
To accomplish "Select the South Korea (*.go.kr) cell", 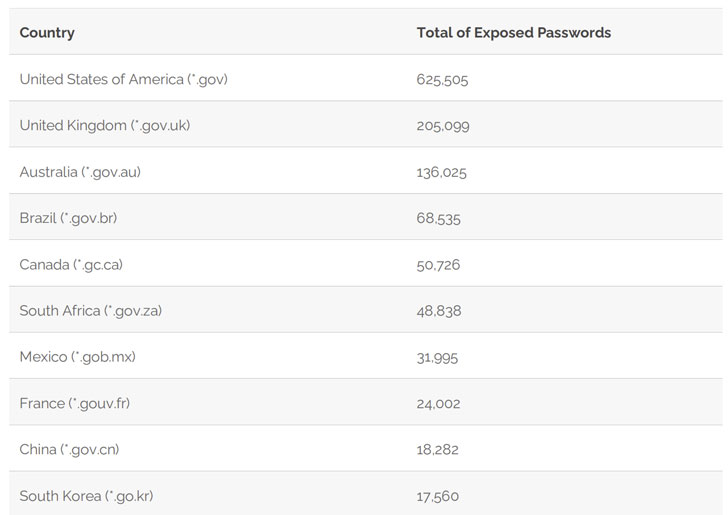I will pyautogui.click(x=86, y=496).
